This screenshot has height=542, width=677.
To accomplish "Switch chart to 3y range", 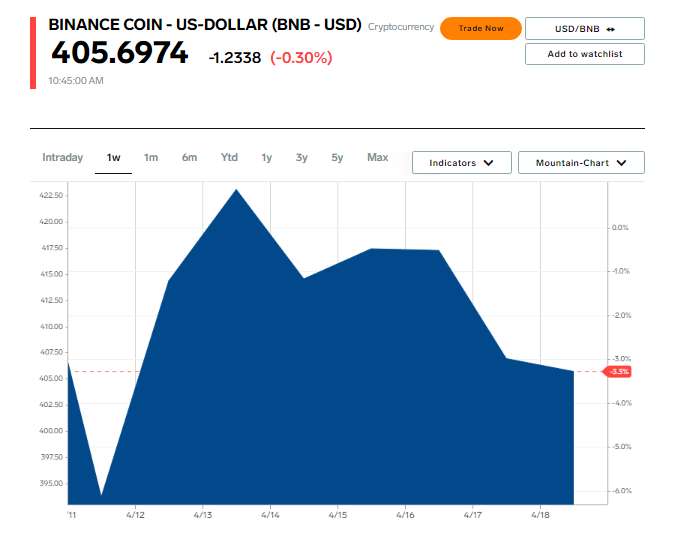I will [x=301, y=158].
